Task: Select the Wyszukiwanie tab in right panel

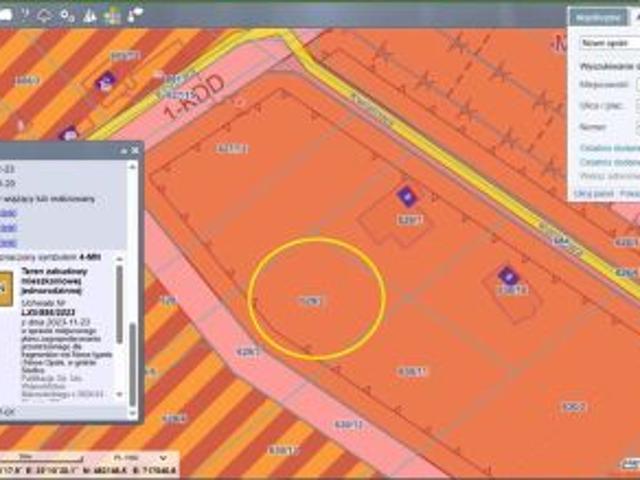Action: click(598, 16)
